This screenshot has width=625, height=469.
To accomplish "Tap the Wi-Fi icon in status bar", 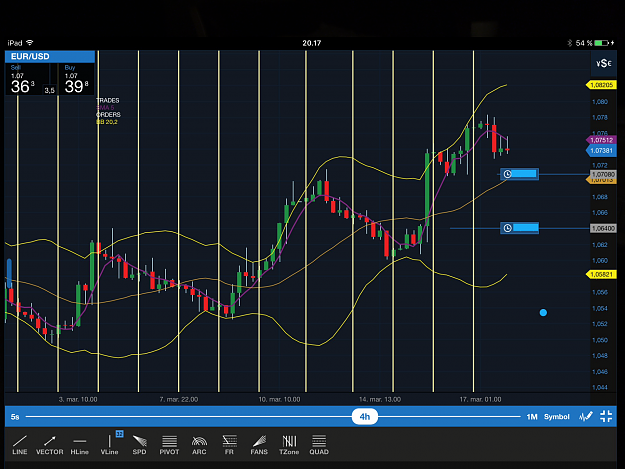I will point(30,43).
